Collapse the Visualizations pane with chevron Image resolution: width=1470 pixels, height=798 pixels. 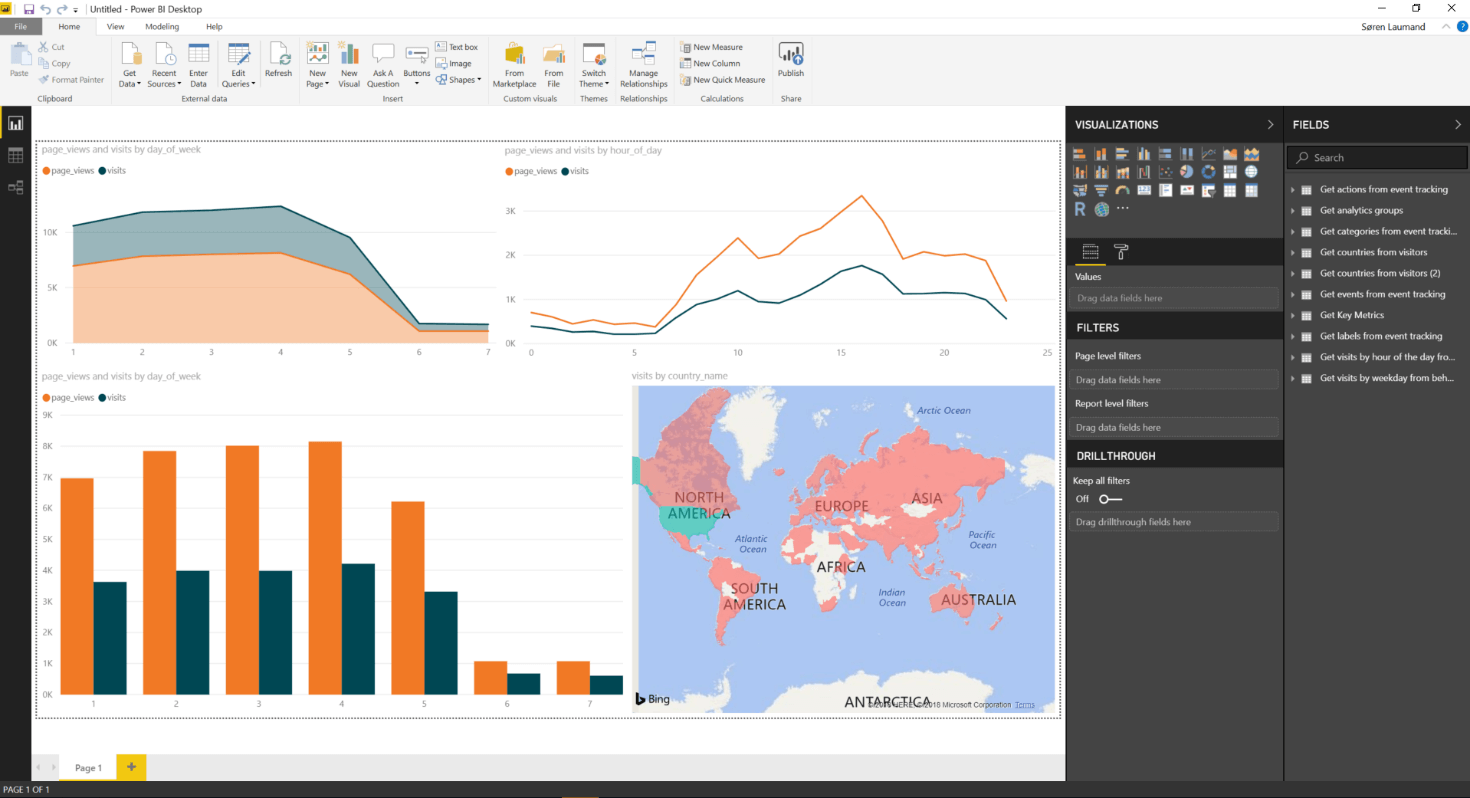(x=1271, y=125)
